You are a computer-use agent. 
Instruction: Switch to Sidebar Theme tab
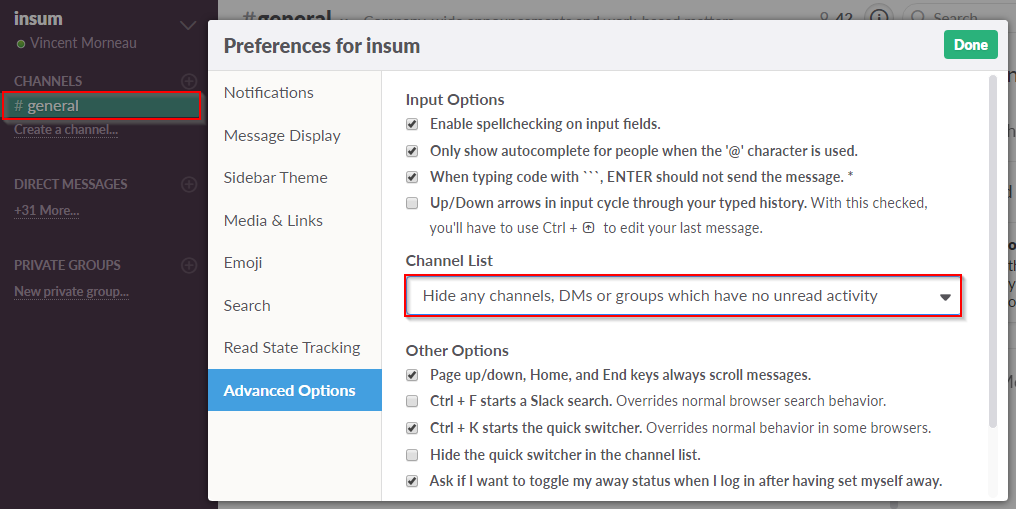coord(276,178)
